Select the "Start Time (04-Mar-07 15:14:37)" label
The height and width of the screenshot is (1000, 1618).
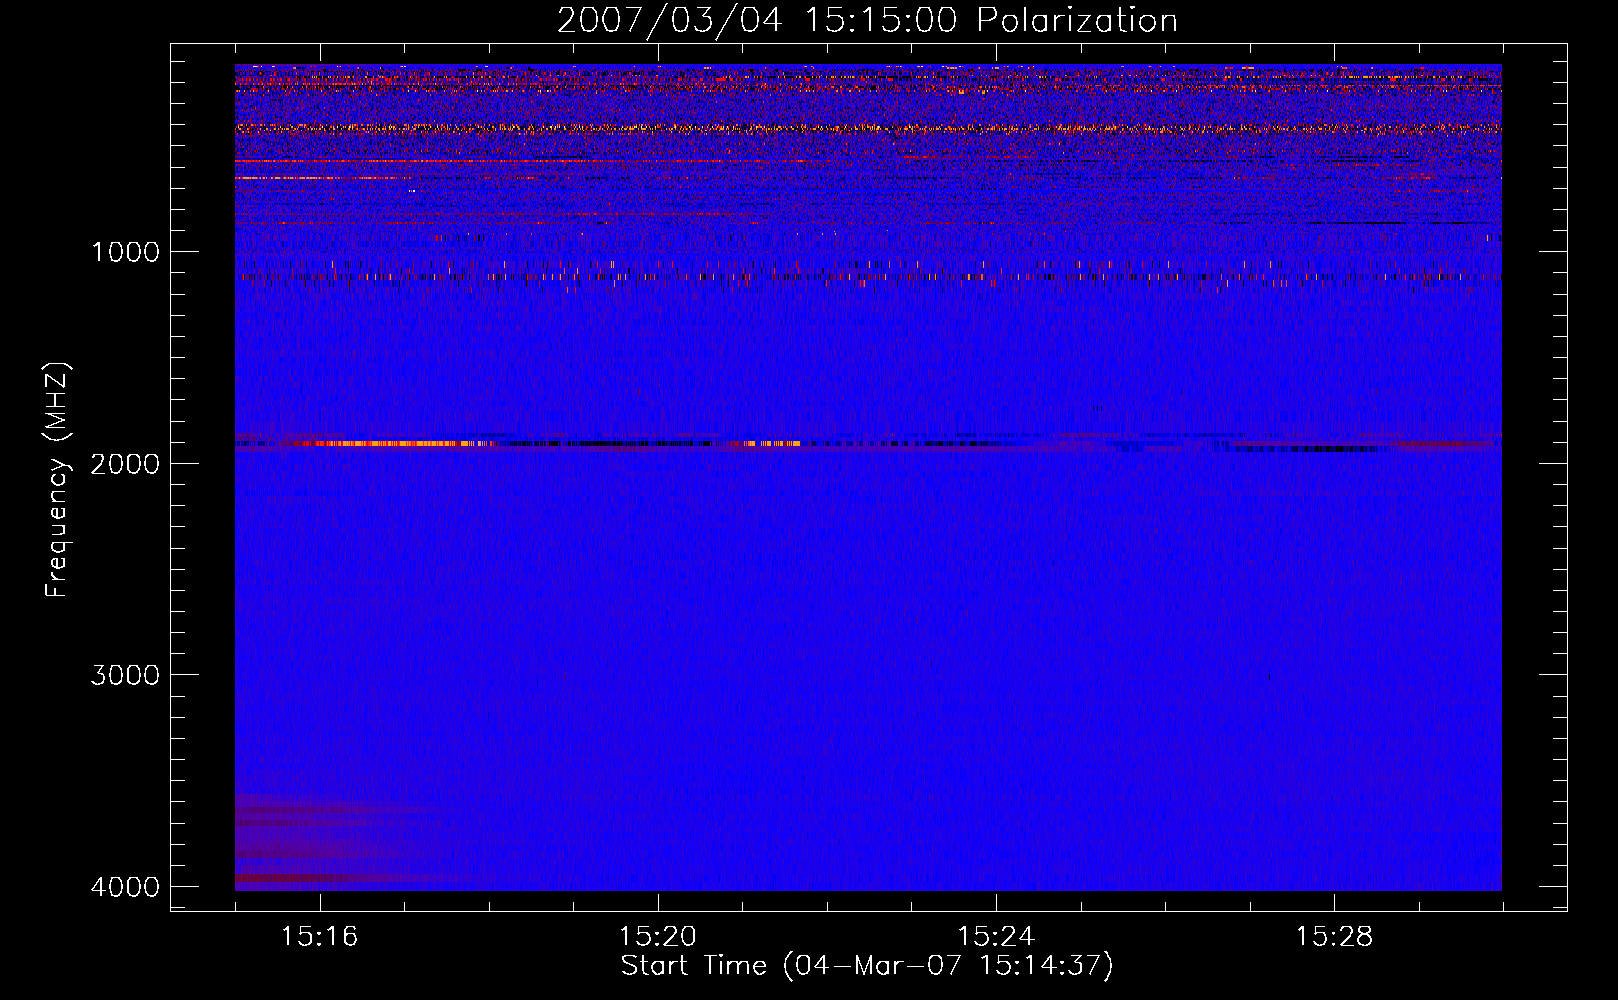(x=867, y=966)
